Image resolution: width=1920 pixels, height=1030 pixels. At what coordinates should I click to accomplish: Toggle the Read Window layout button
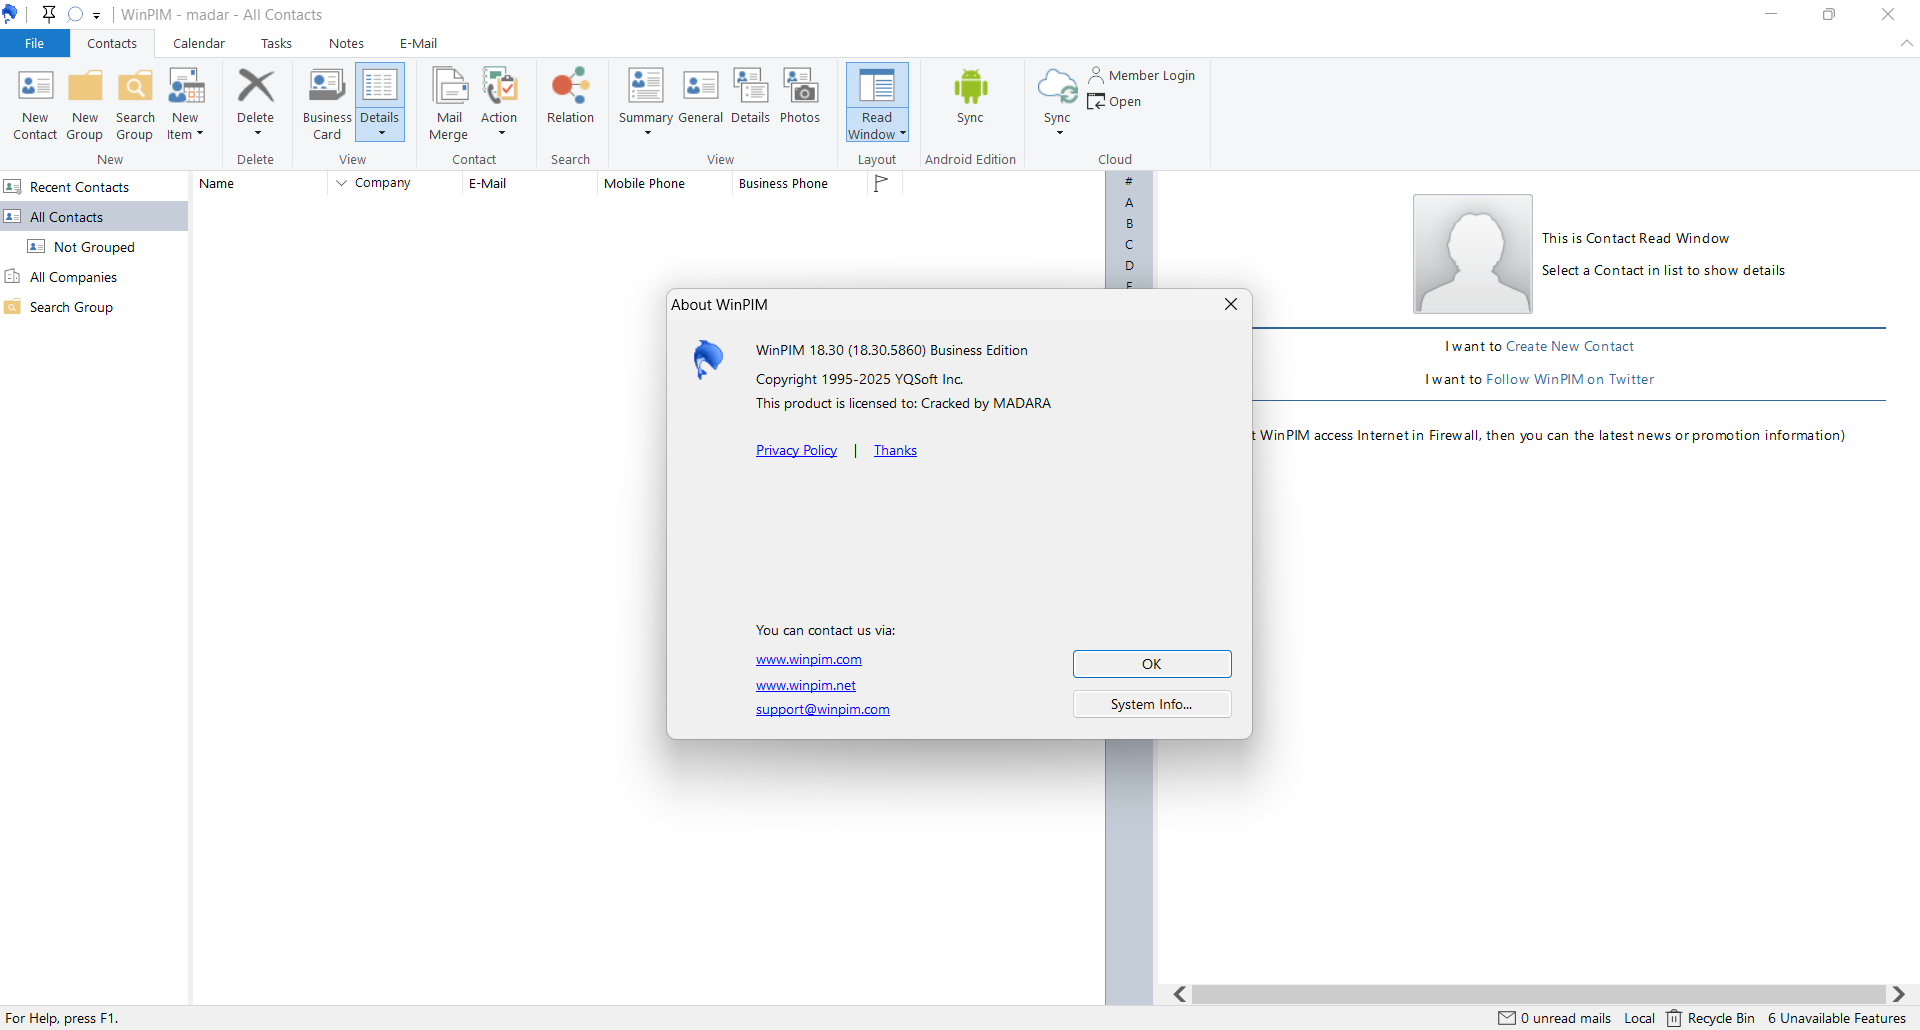point(877,103)
